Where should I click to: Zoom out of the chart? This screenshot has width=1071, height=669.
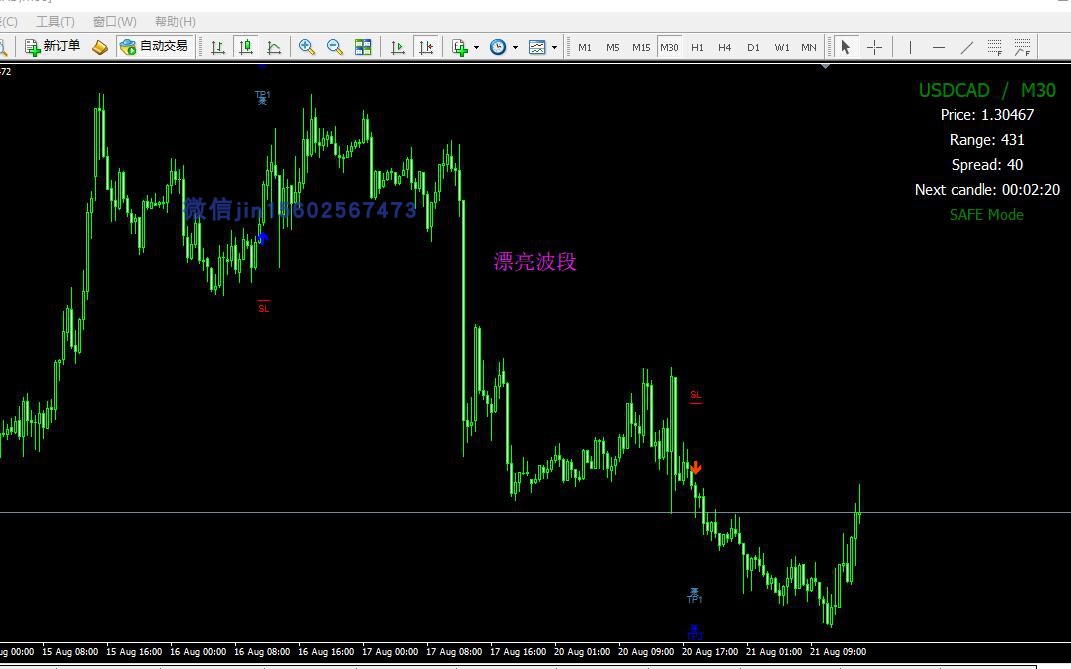pos(335,47)
